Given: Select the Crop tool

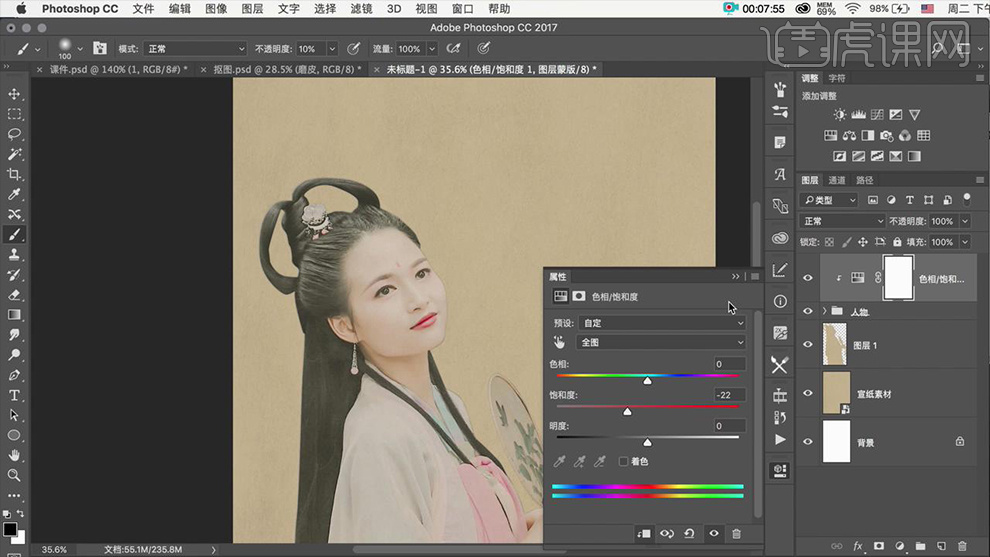Looking at the screenshot, I should (x=14, y=174).
